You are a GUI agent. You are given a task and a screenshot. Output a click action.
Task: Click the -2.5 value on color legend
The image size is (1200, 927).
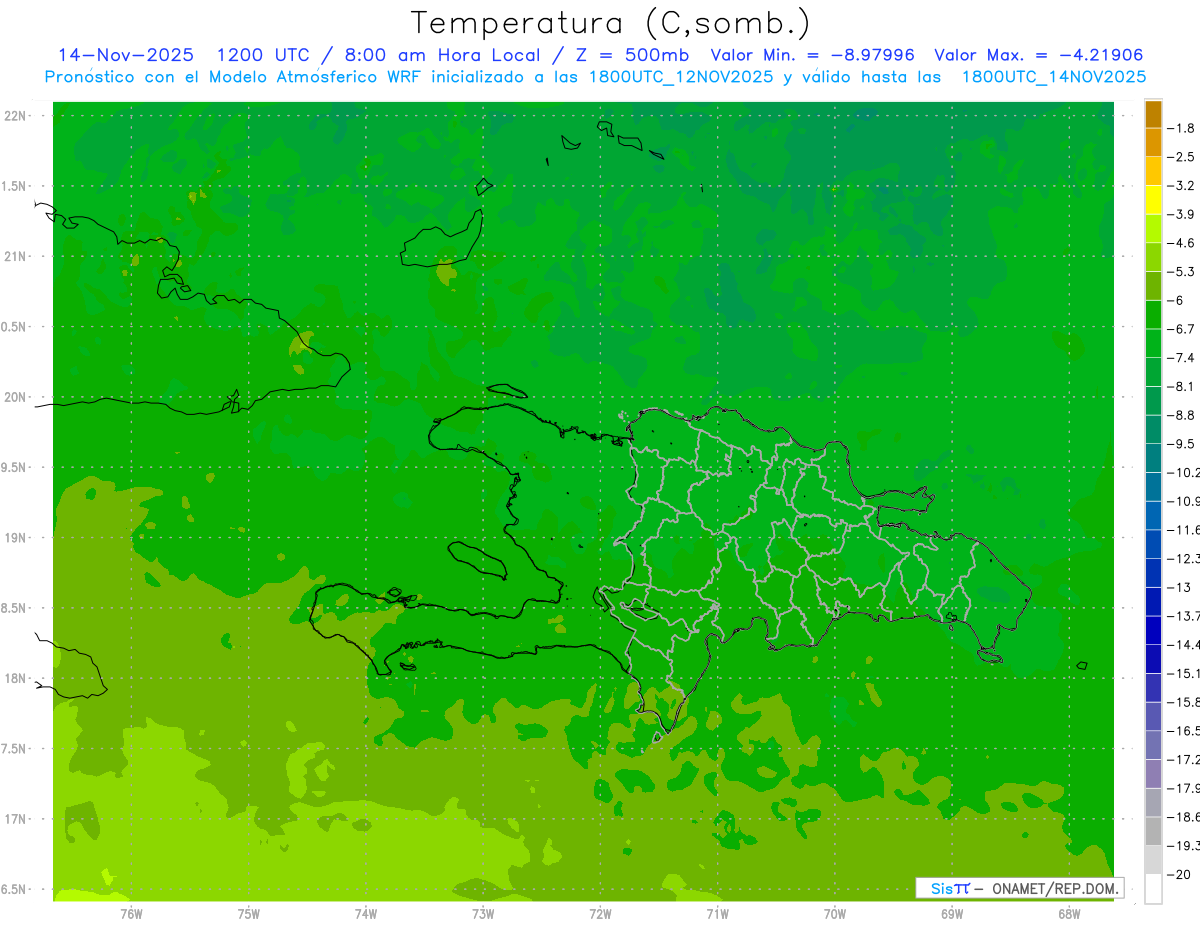[x=1181, y=157]
